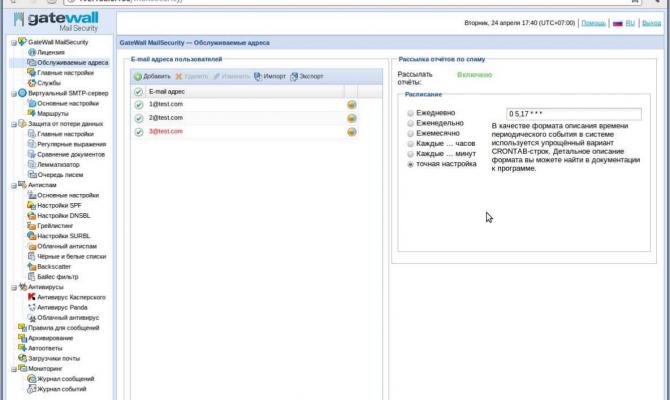
Task: Toggle the checkbox for 3@test.com
Action: coord(138,132)
